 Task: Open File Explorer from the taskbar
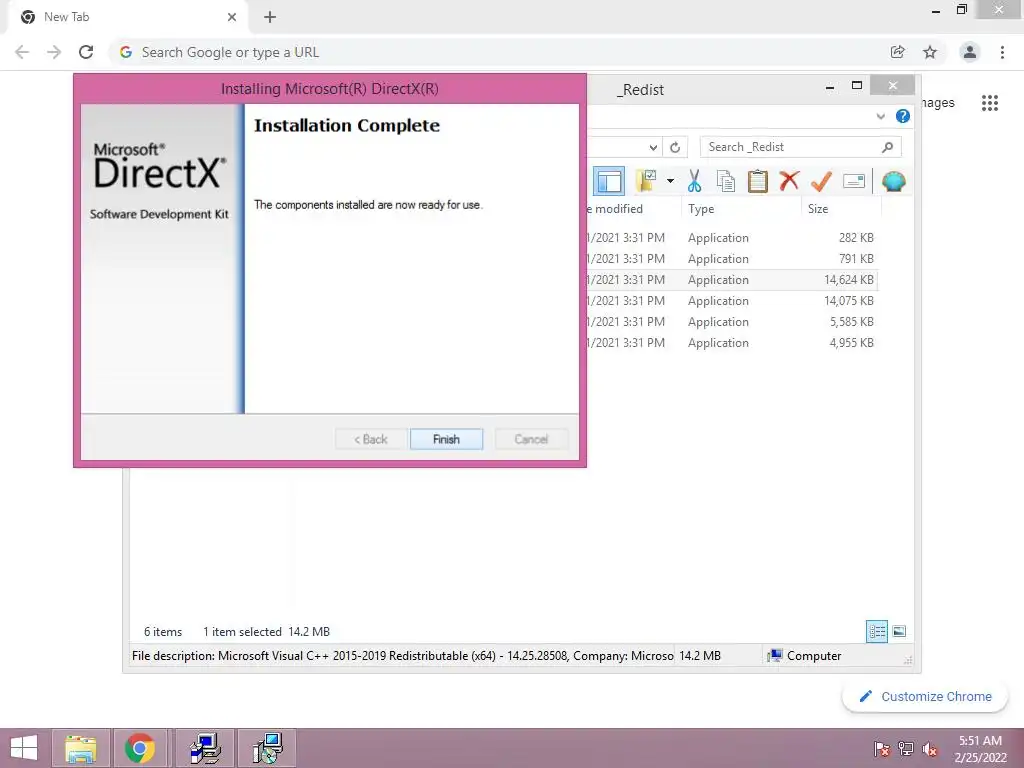click(81, 748)
